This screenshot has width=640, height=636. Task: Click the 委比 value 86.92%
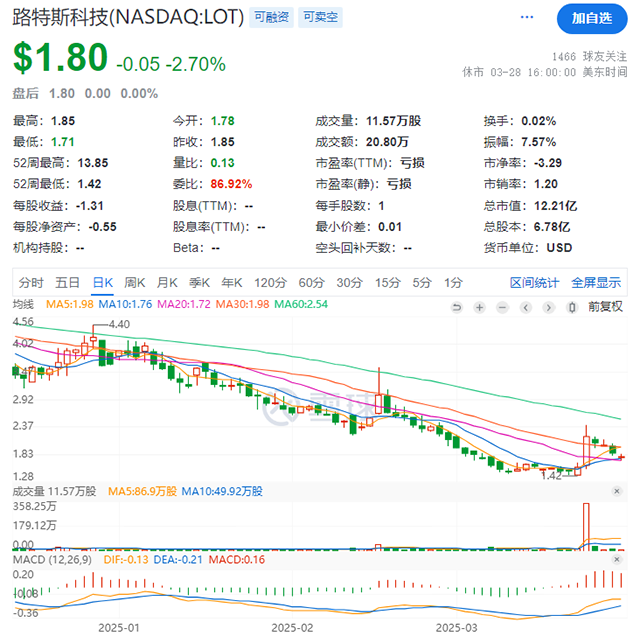pyautogui.click(x=231, y=184)
